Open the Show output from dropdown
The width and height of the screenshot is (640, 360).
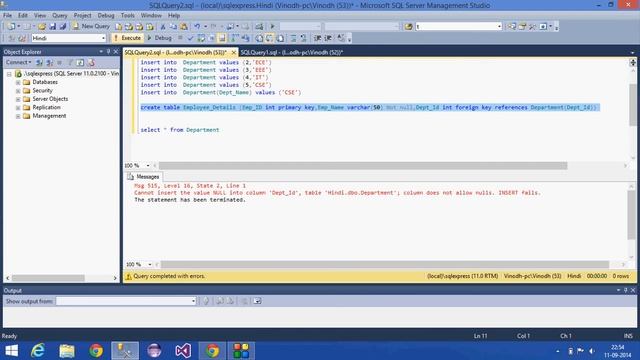(x=193, y=301)
